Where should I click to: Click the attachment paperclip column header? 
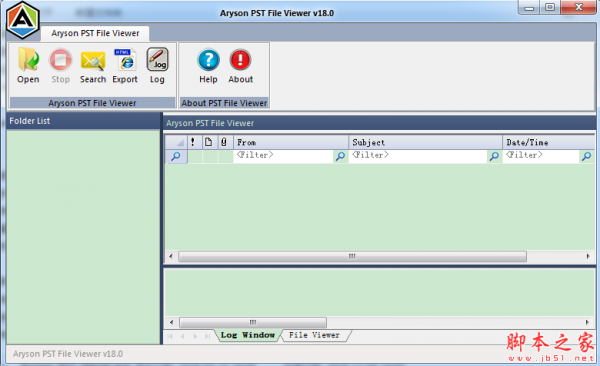(224, 142)
